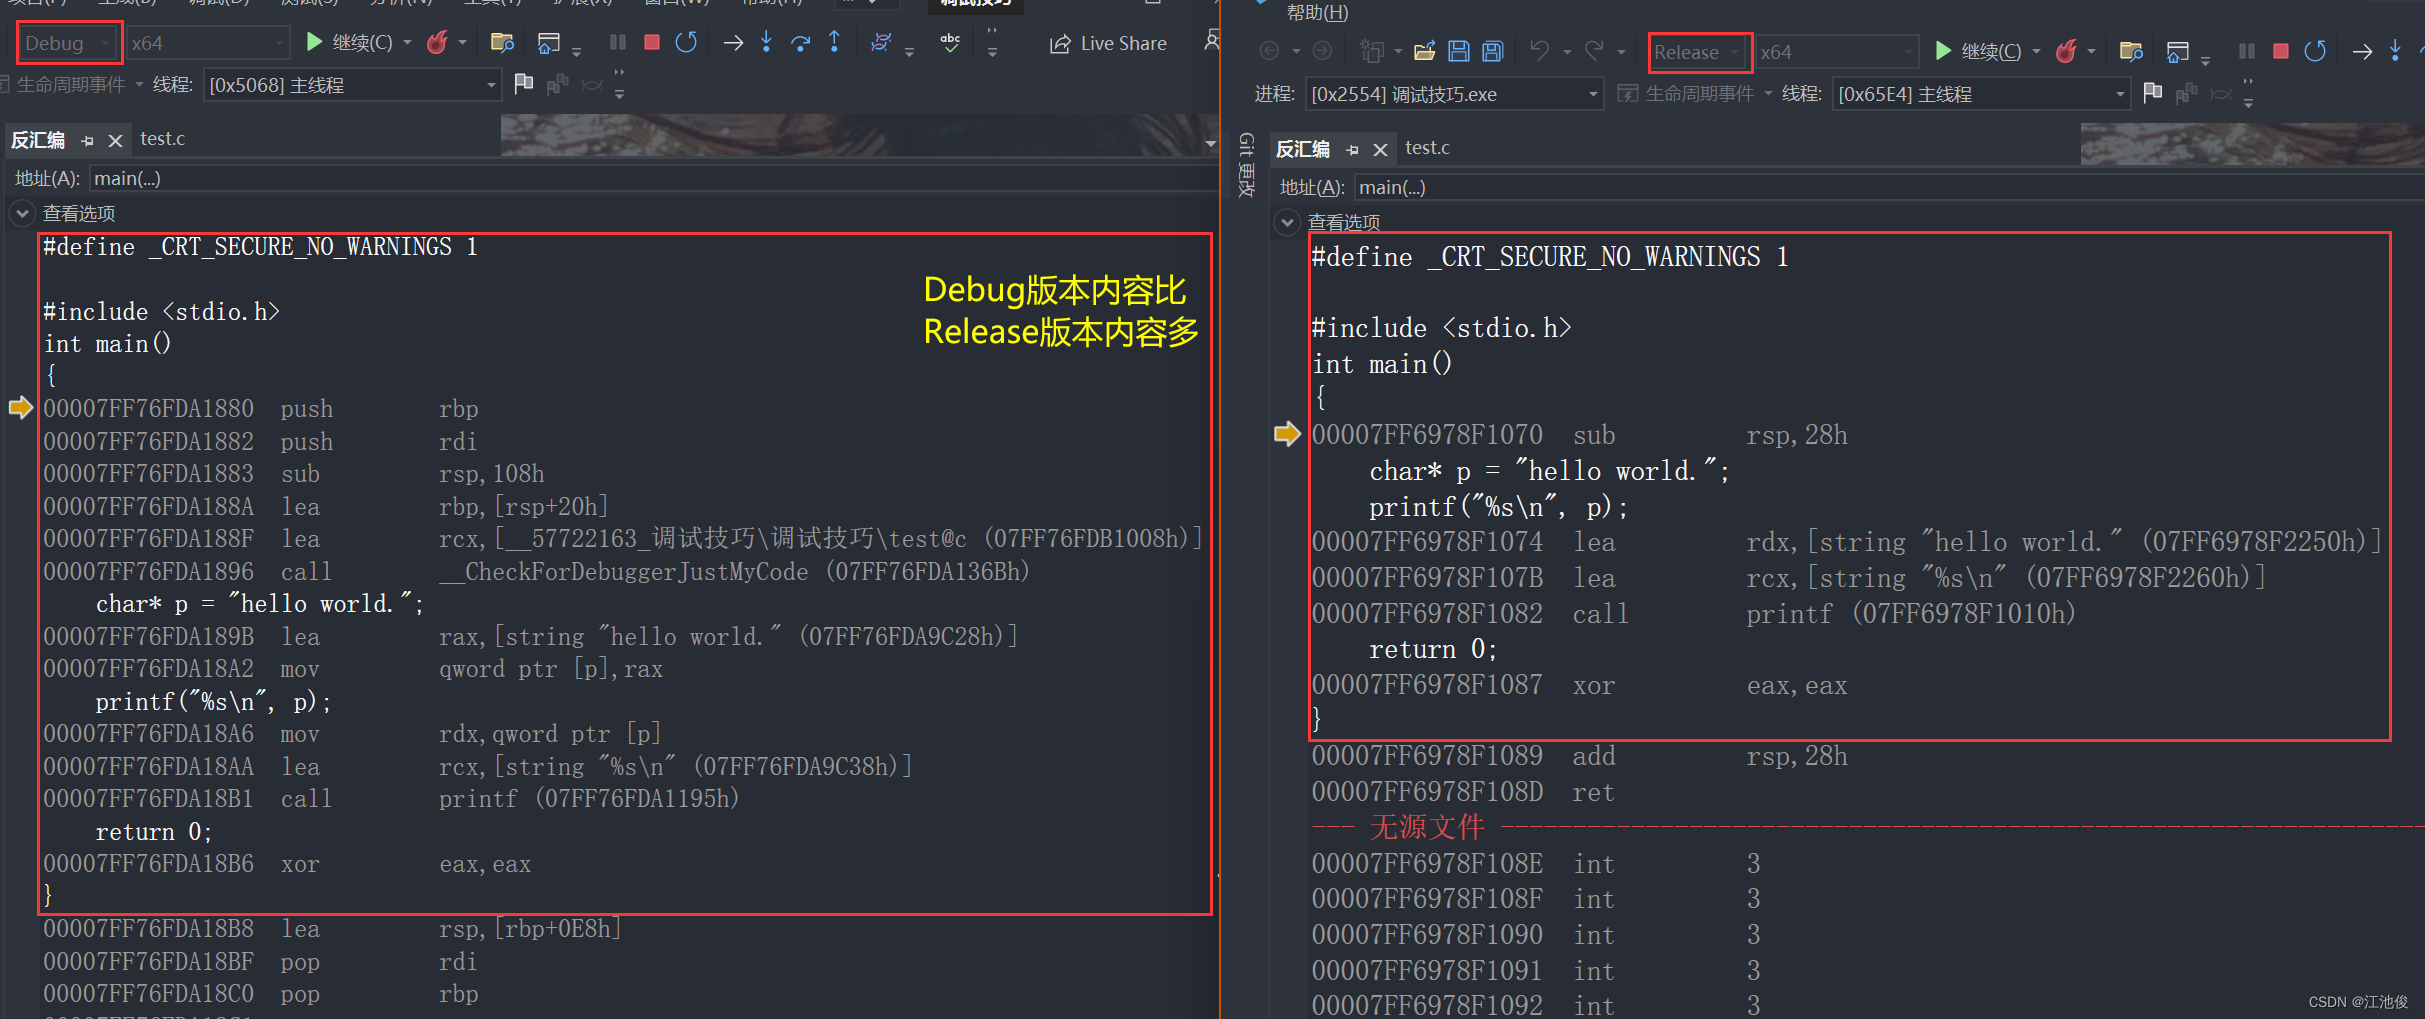The height and width of the screenshot is (1019, 2425).
Task: Switch to test.c tab in Debug window
Action: tap(163, 138)
